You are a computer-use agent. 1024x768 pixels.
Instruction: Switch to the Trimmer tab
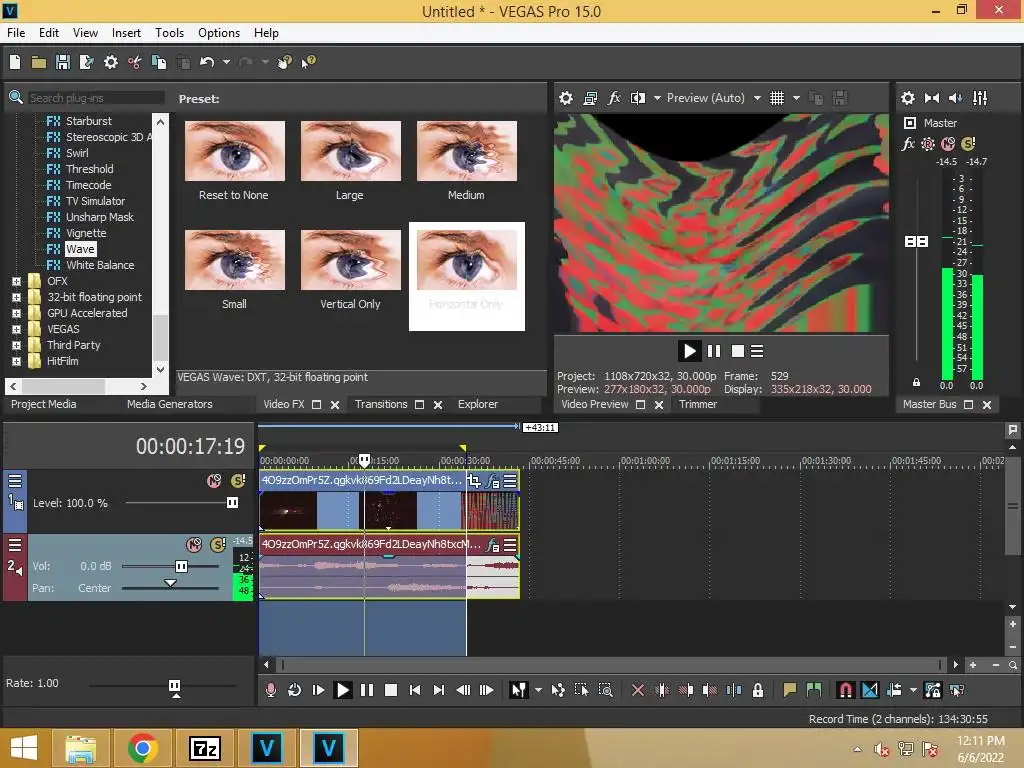coord(698,404)
